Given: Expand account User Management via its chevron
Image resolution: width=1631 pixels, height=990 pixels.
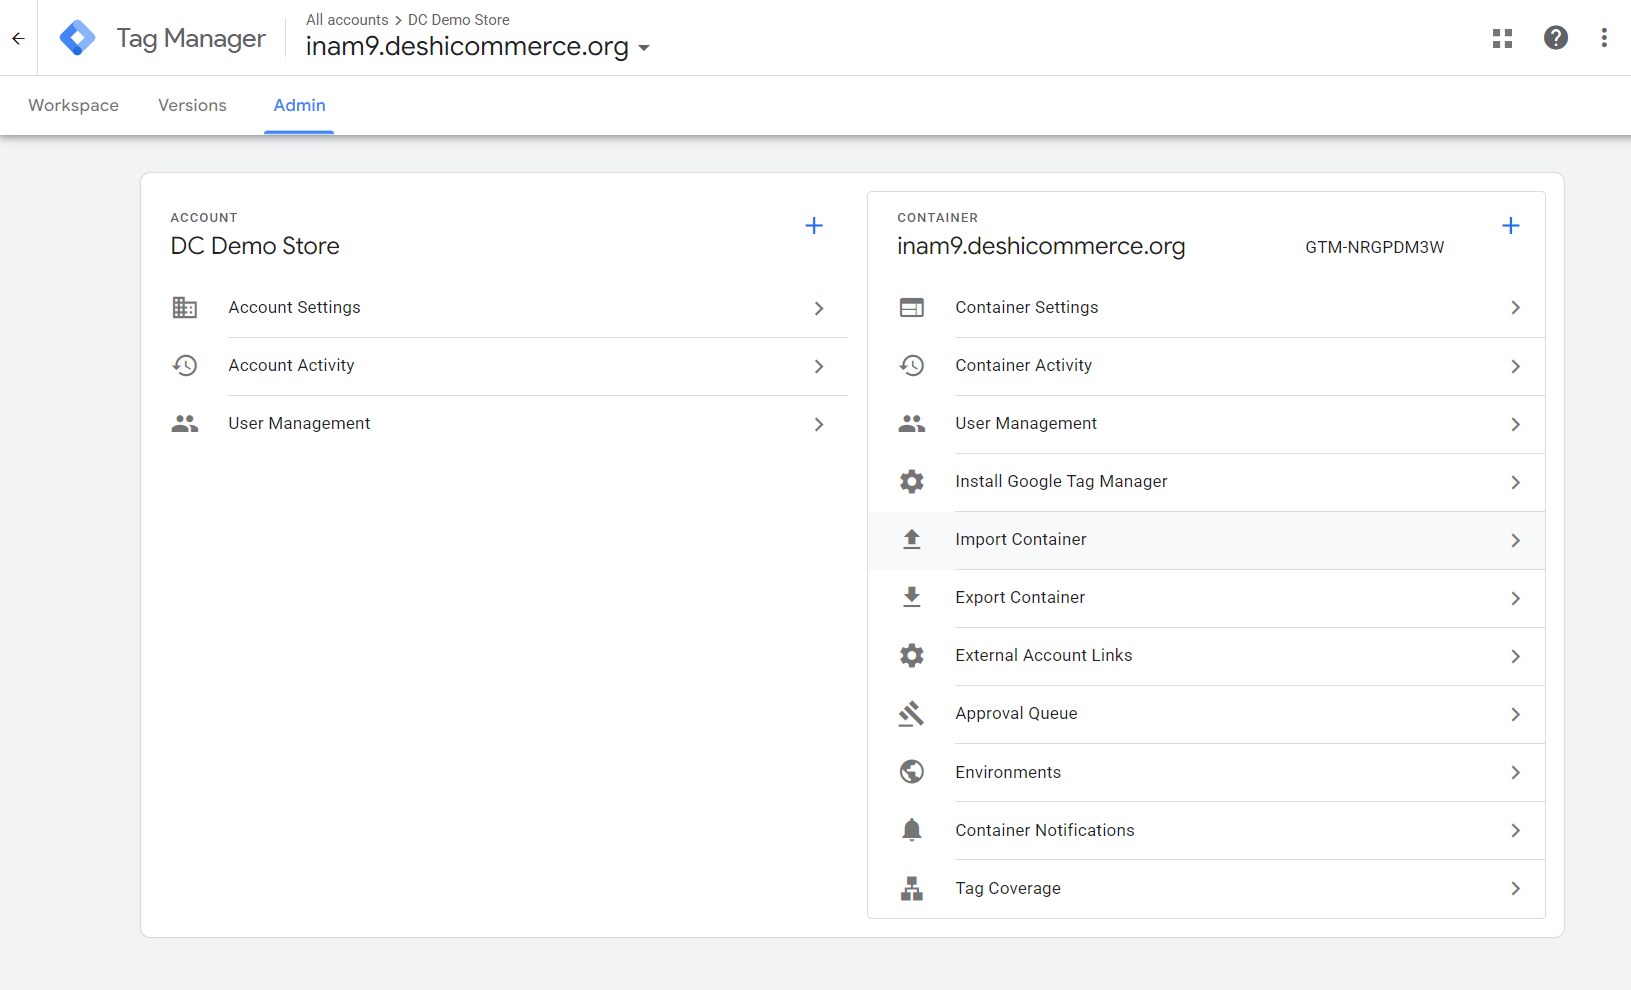Looking at the screenshot, I should (x=819, y=424).
